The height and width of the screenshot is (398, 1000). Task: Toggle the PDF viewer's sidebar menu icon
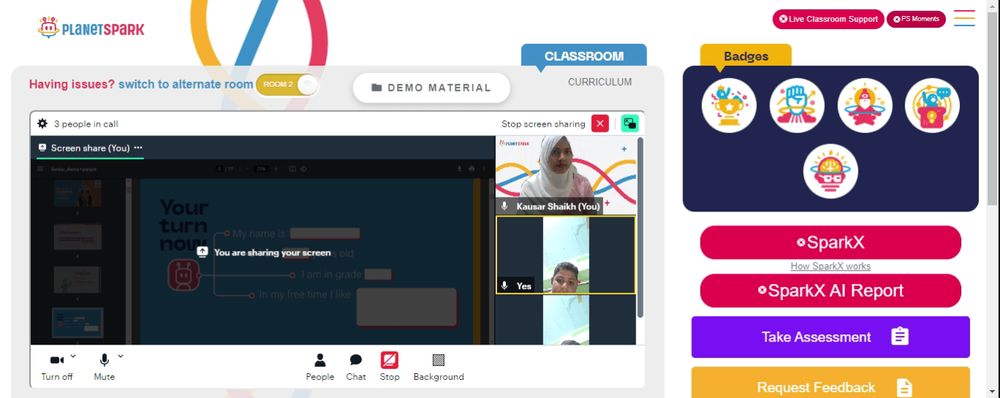tap(40, 169)
